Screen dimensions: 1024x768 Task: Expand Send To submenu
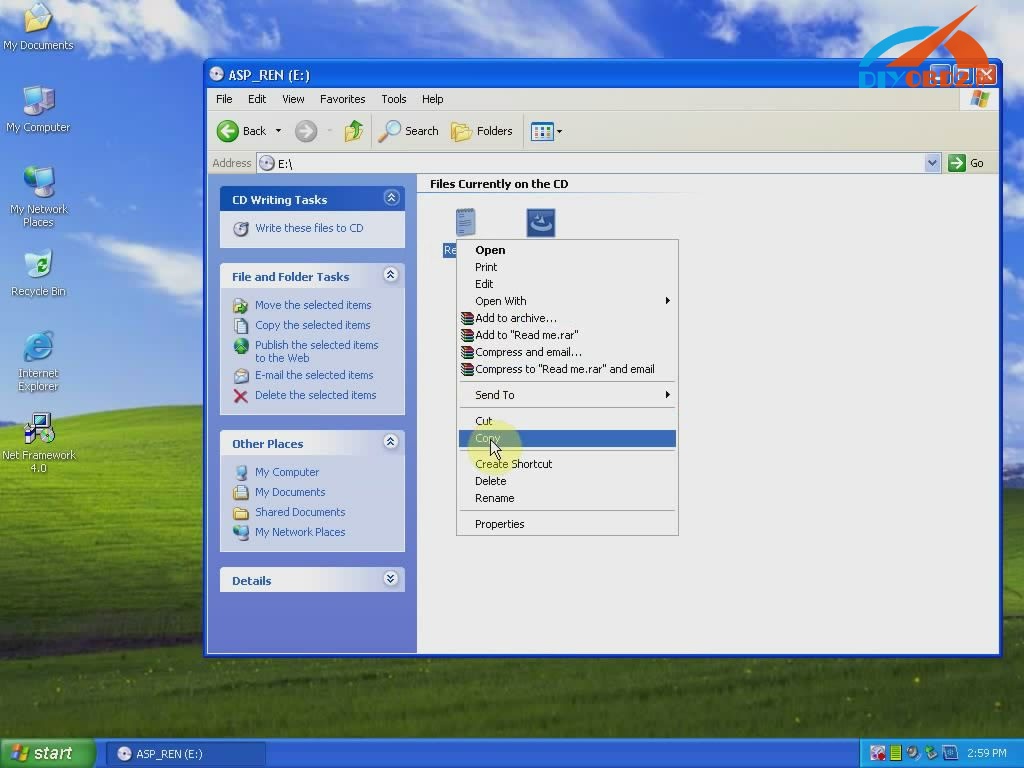click(567, 395)
